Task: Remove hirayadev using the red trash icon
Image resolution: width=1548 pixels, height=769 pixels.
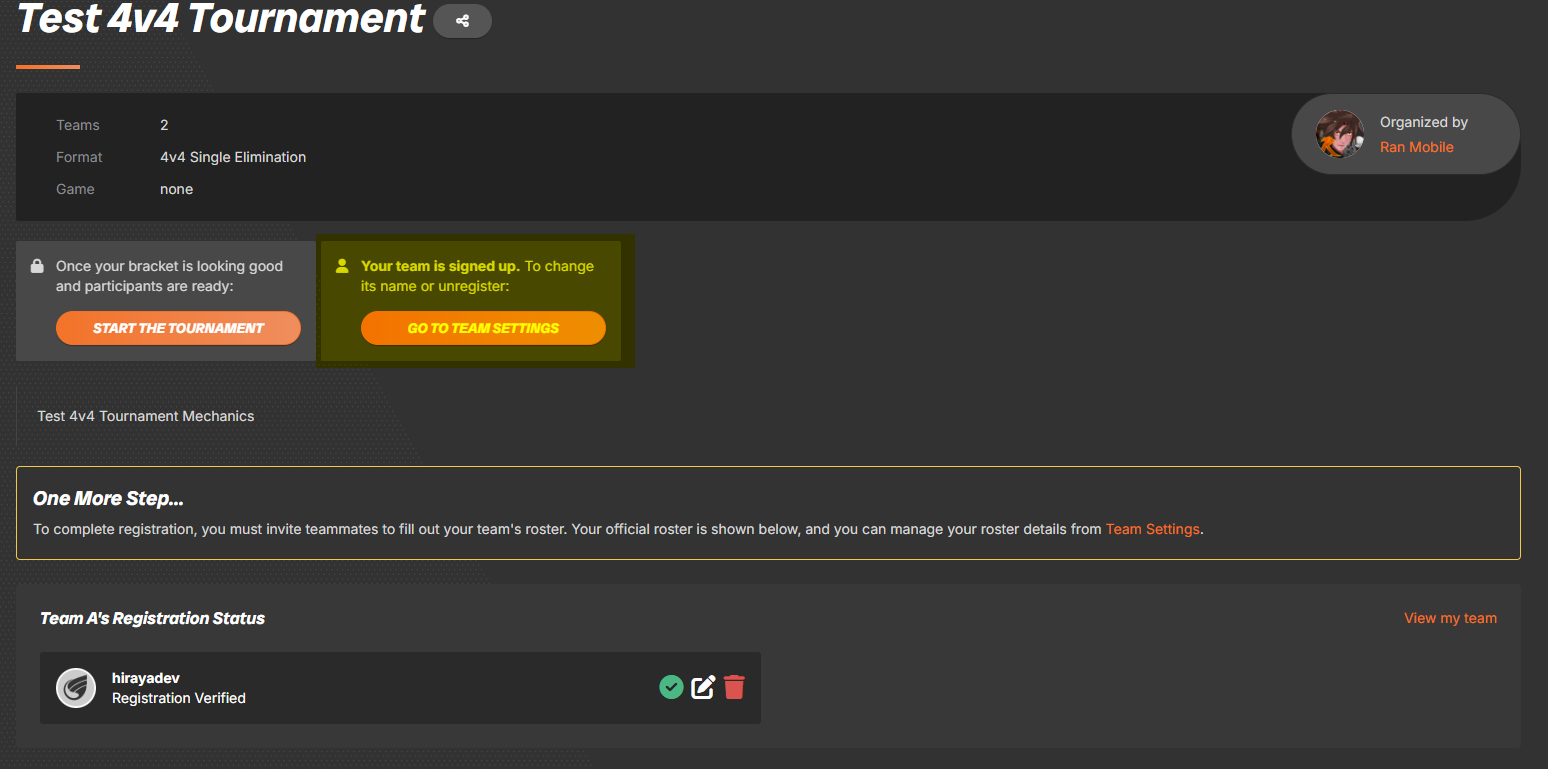Action: pos(734,687)
